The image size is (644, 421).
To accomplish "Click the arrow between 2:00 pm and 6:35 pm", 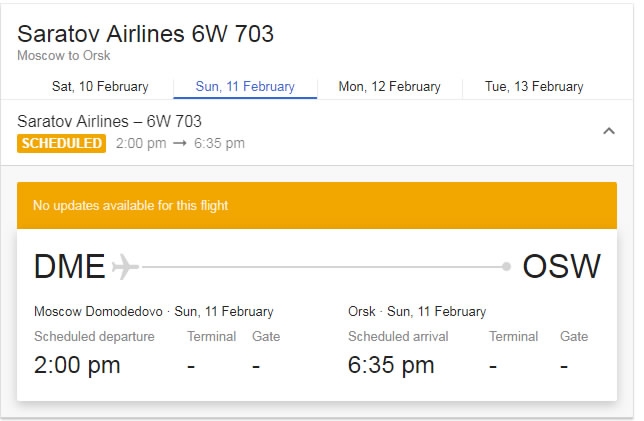I will point(180,144).
